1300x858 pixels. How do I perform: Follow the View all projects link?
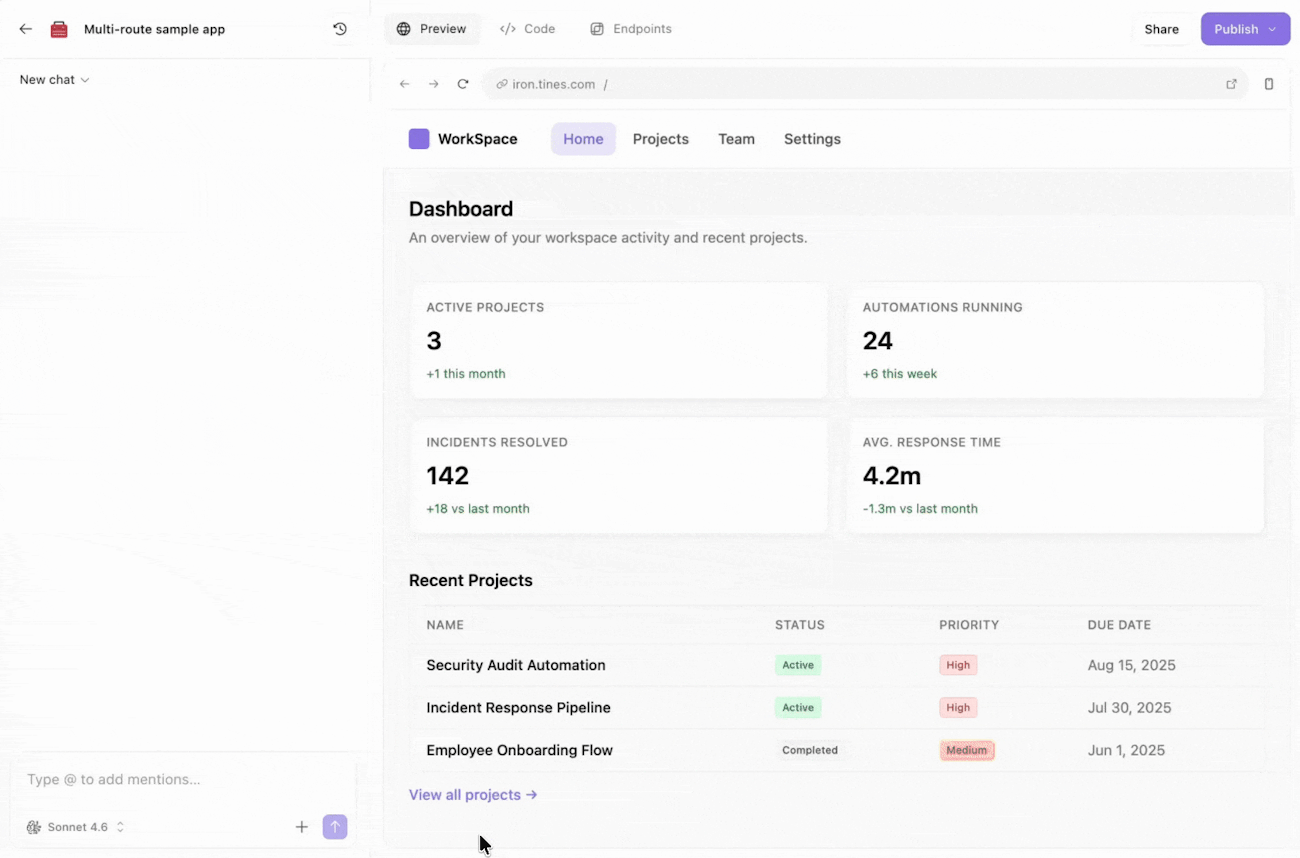click(473, 795)
